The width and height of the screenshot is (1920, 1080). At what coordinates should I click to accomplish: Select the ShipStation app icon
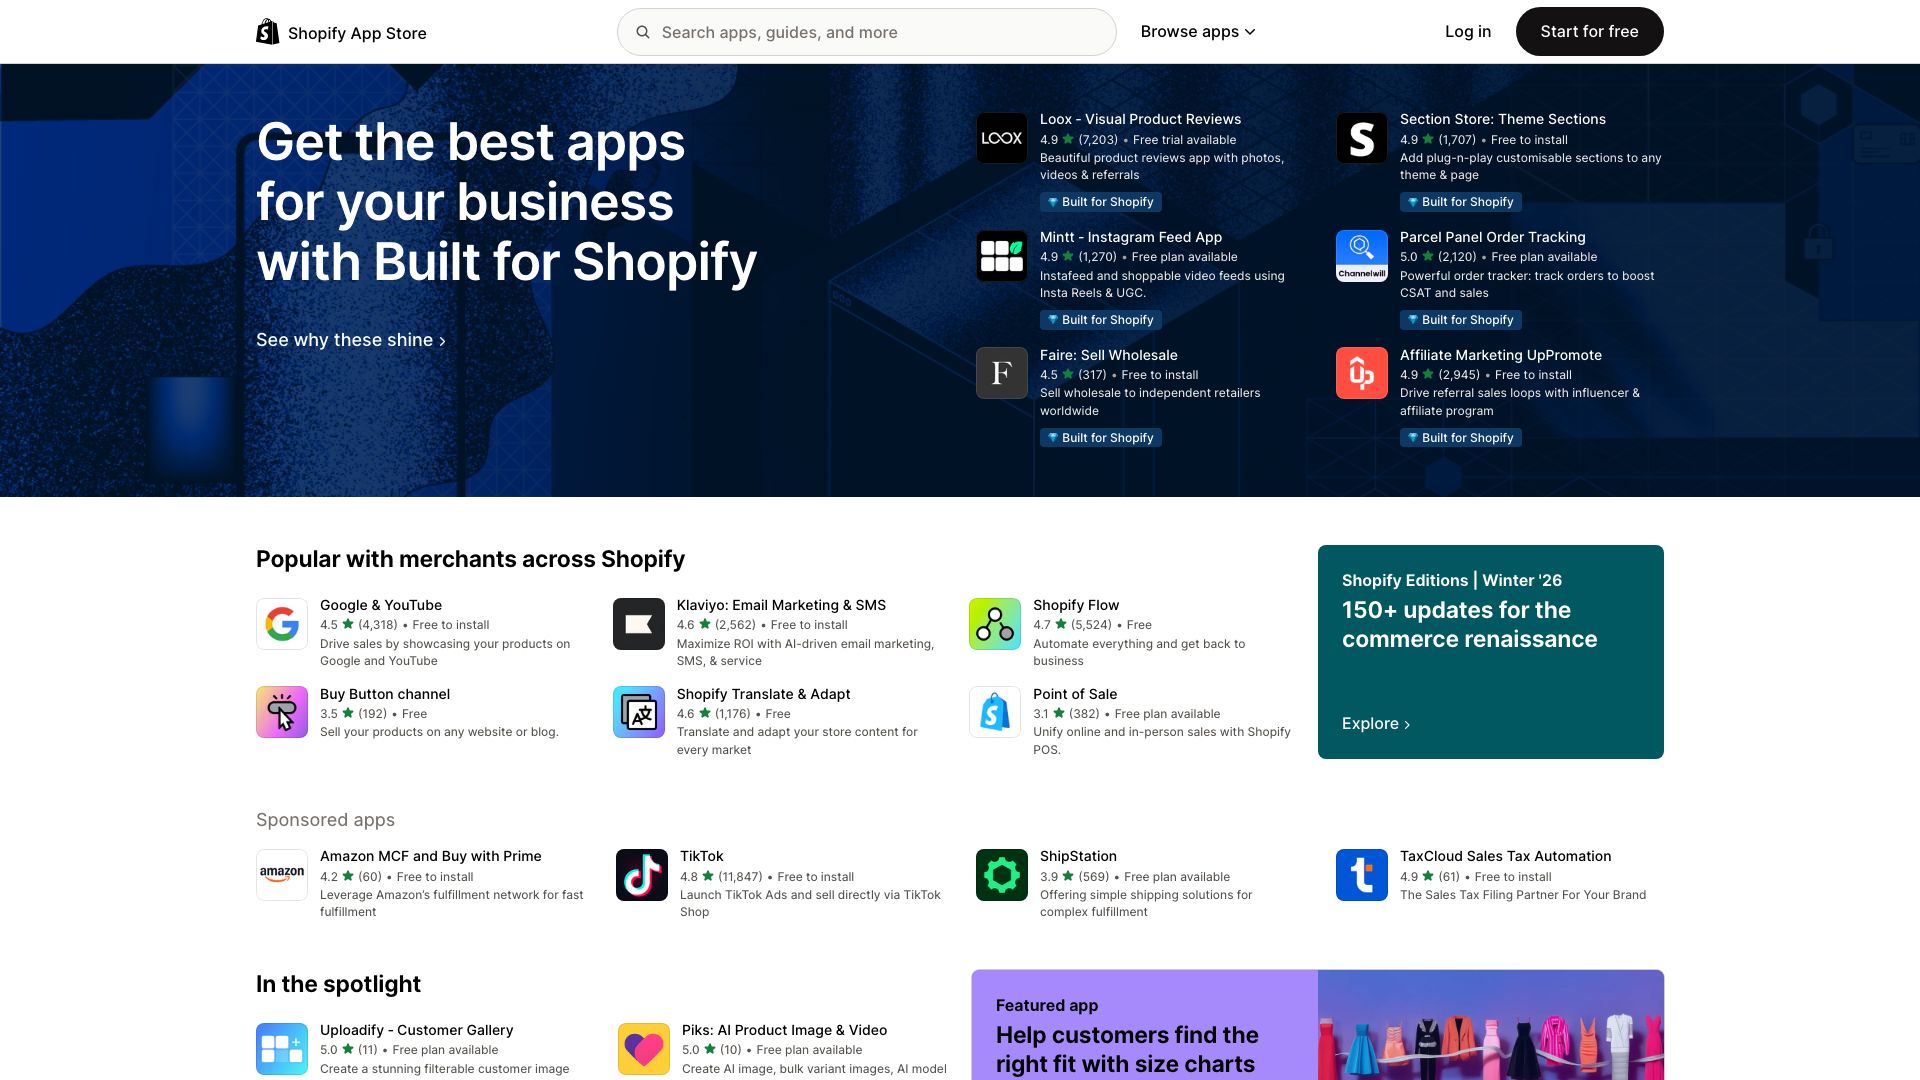[1001, 875]
